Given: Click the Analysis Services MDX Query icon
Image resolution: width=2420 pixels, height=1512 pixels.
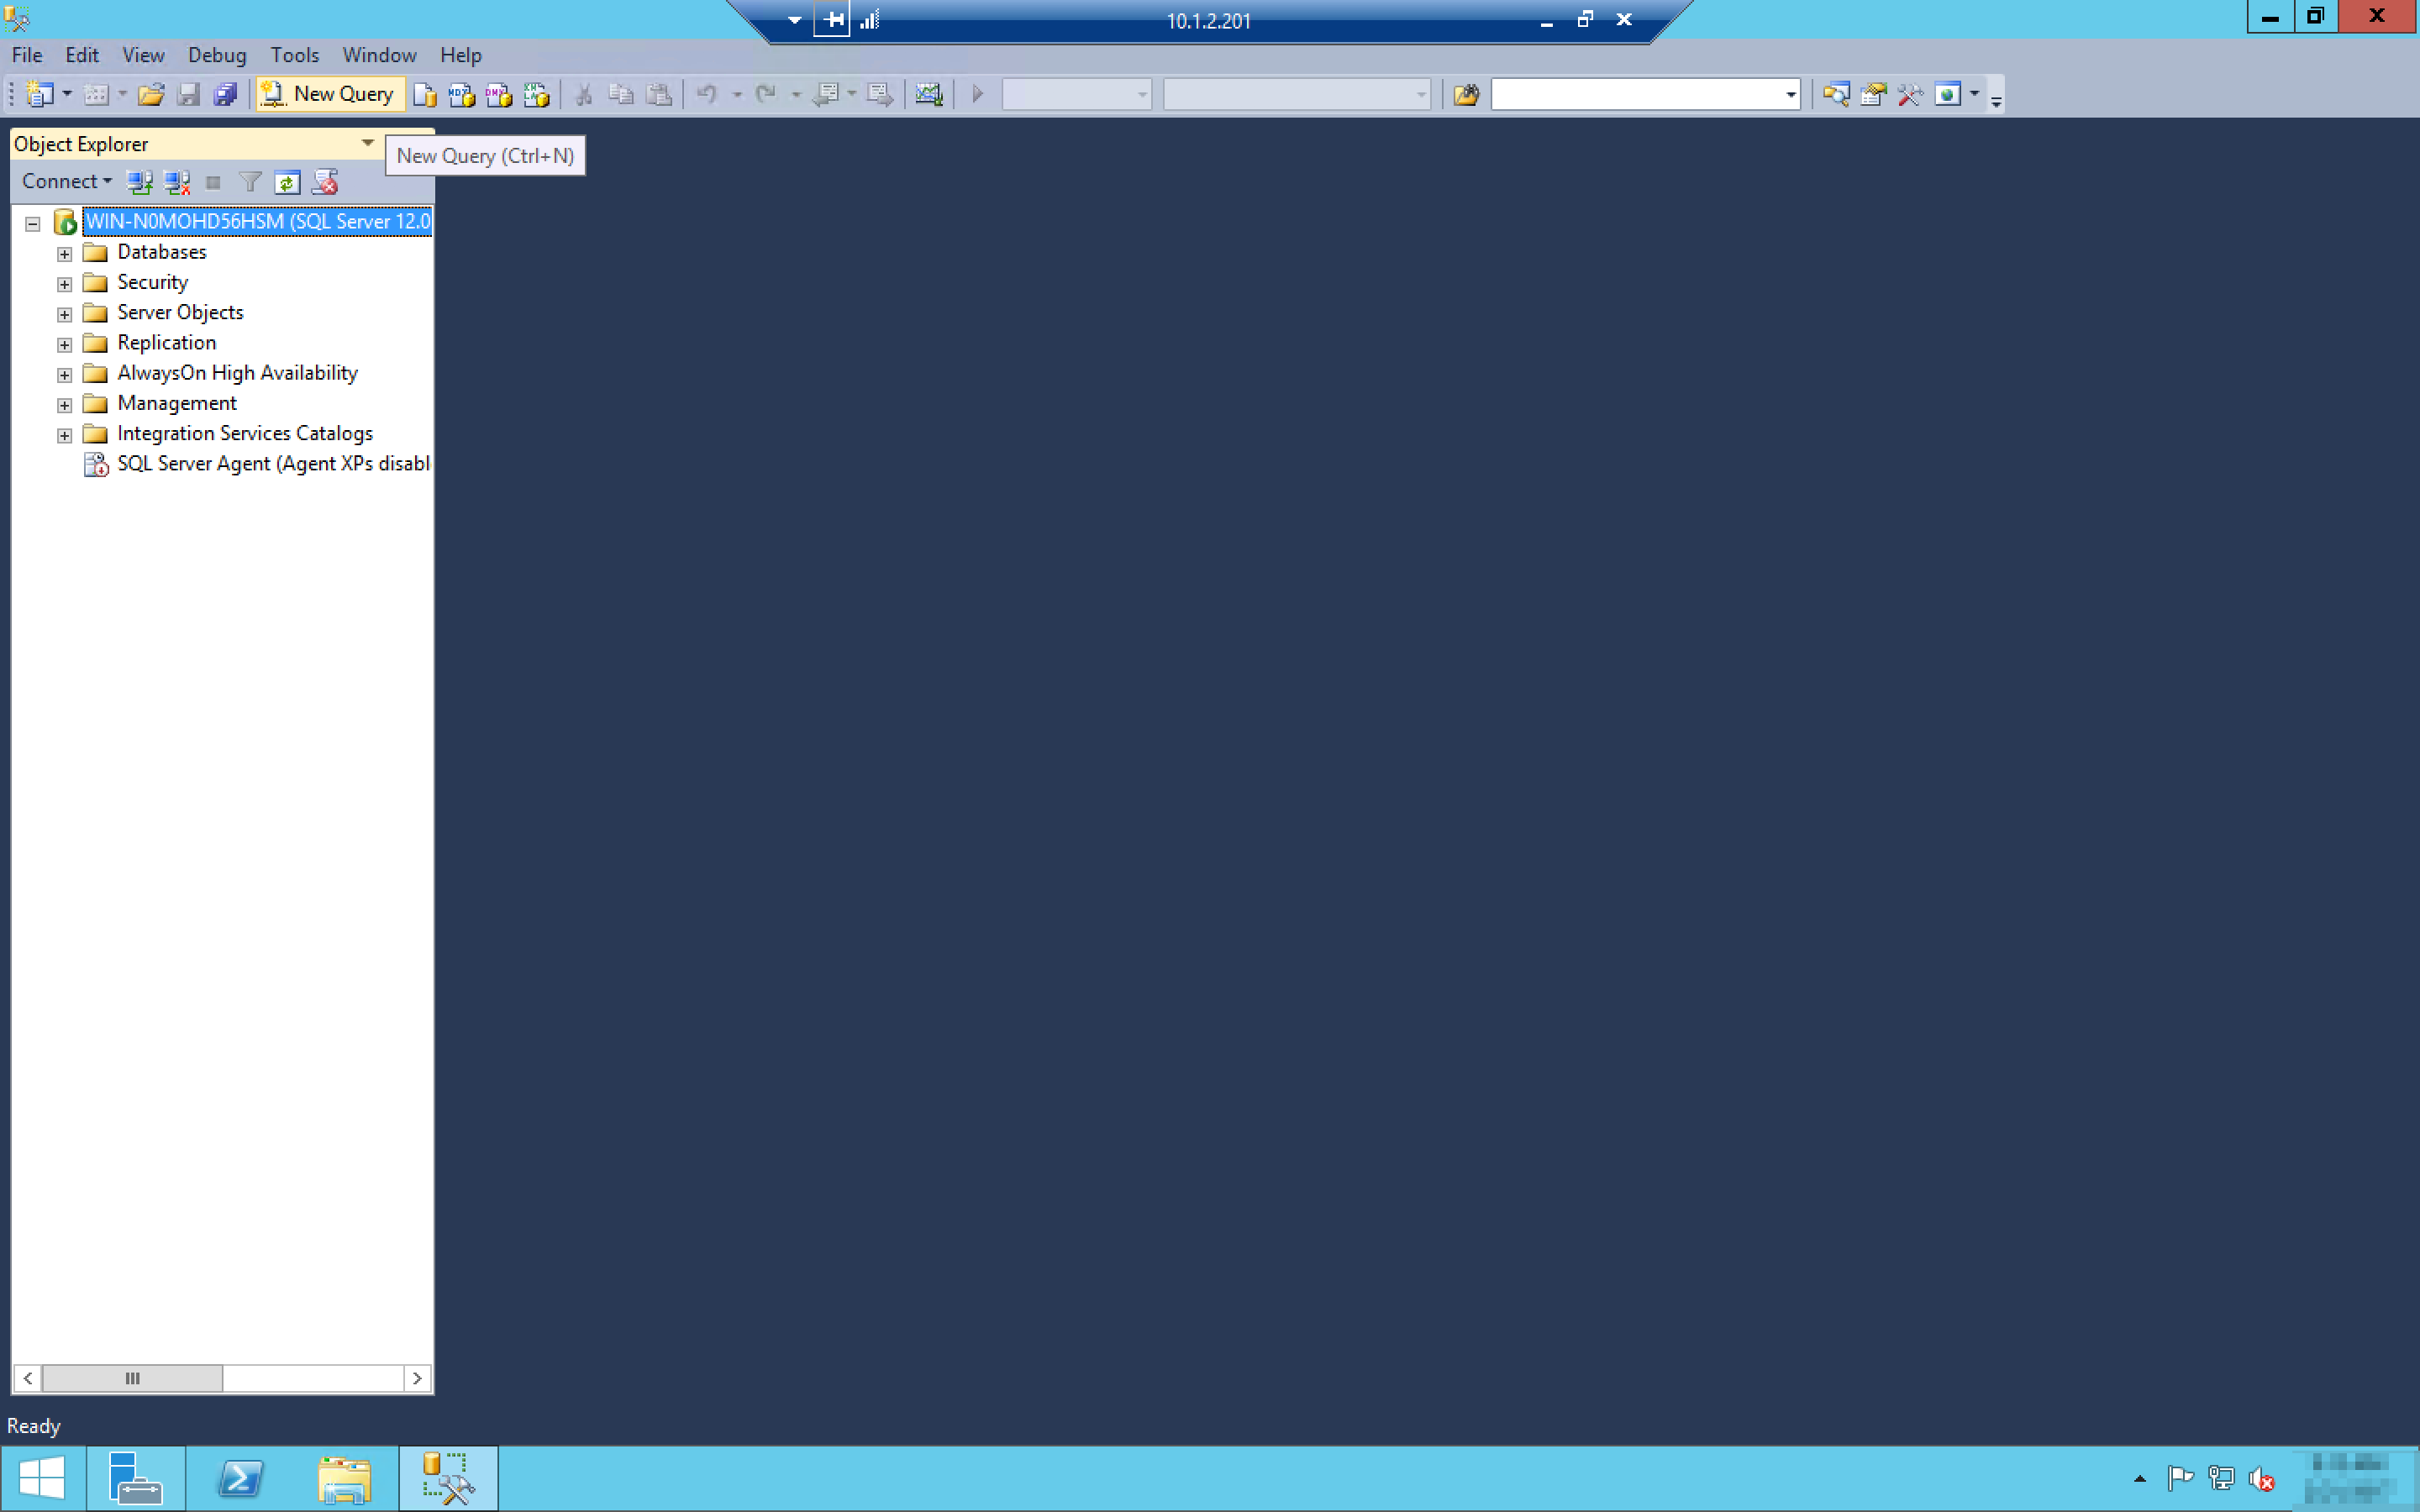Looking at the screenshot, I should coord(462,95).
